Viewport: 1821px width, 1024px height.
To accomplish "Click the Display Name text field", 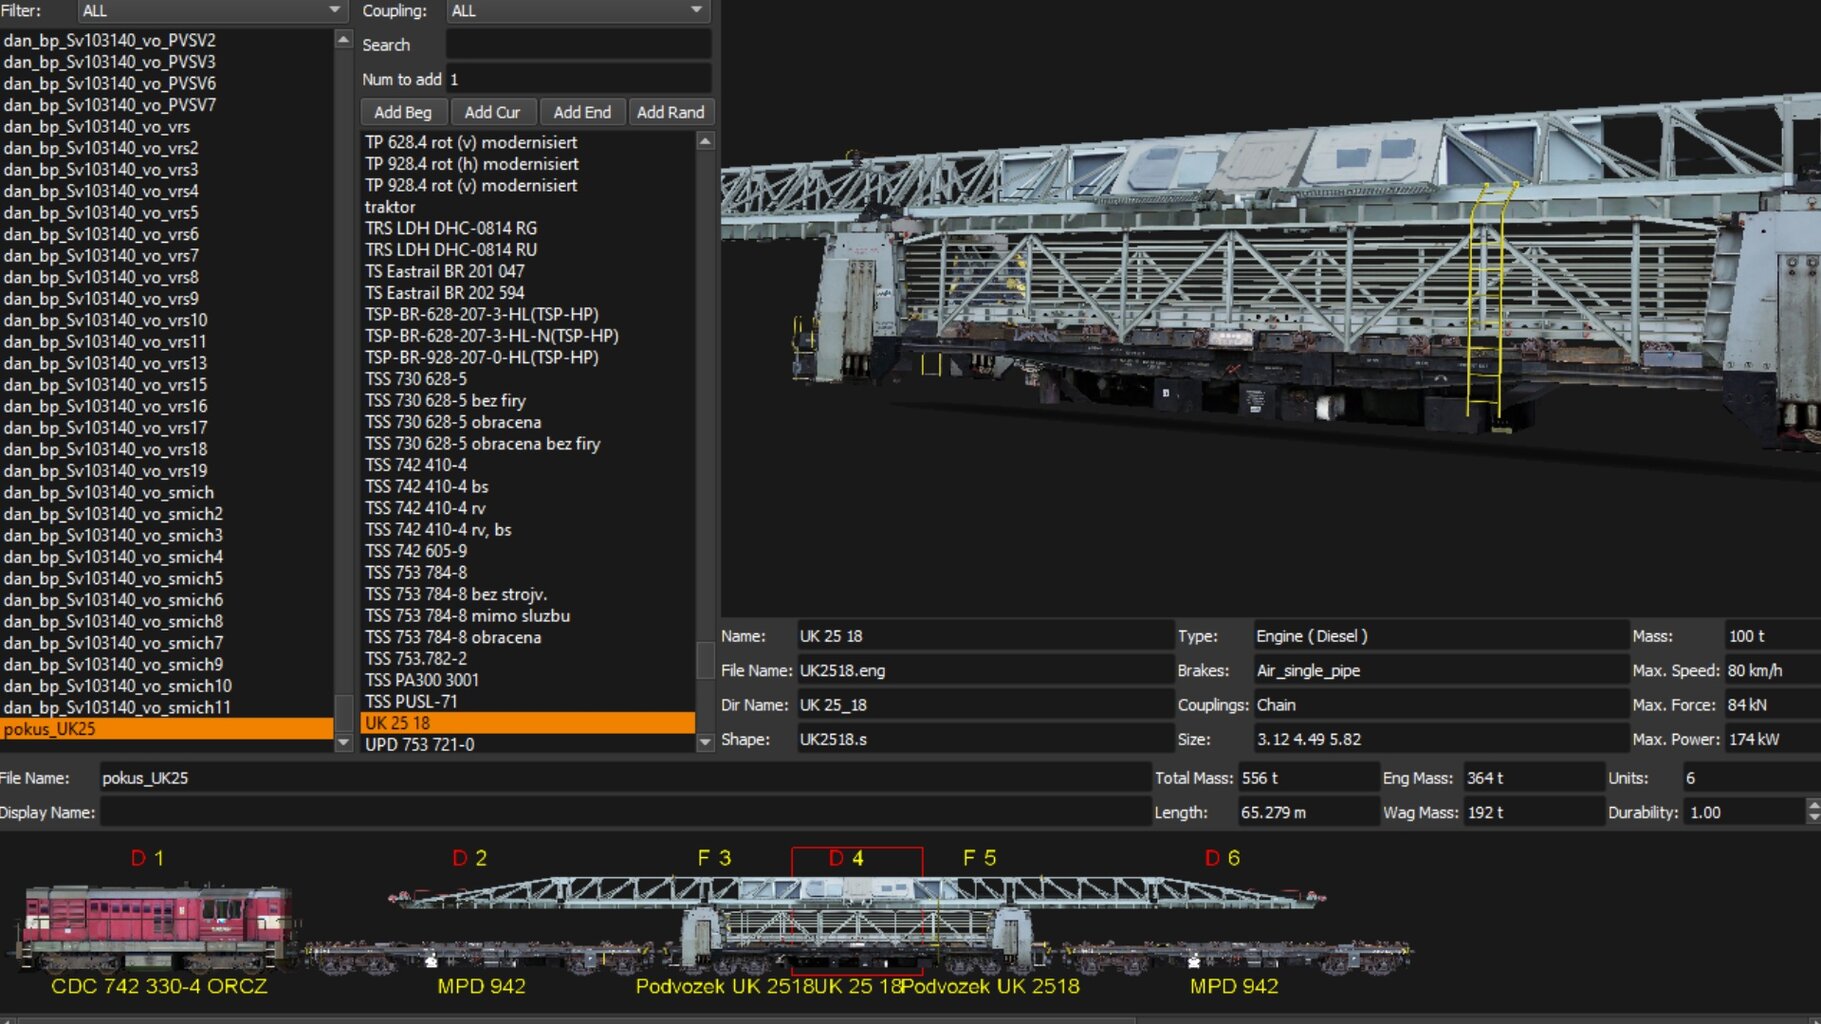I will click(624, 812).
